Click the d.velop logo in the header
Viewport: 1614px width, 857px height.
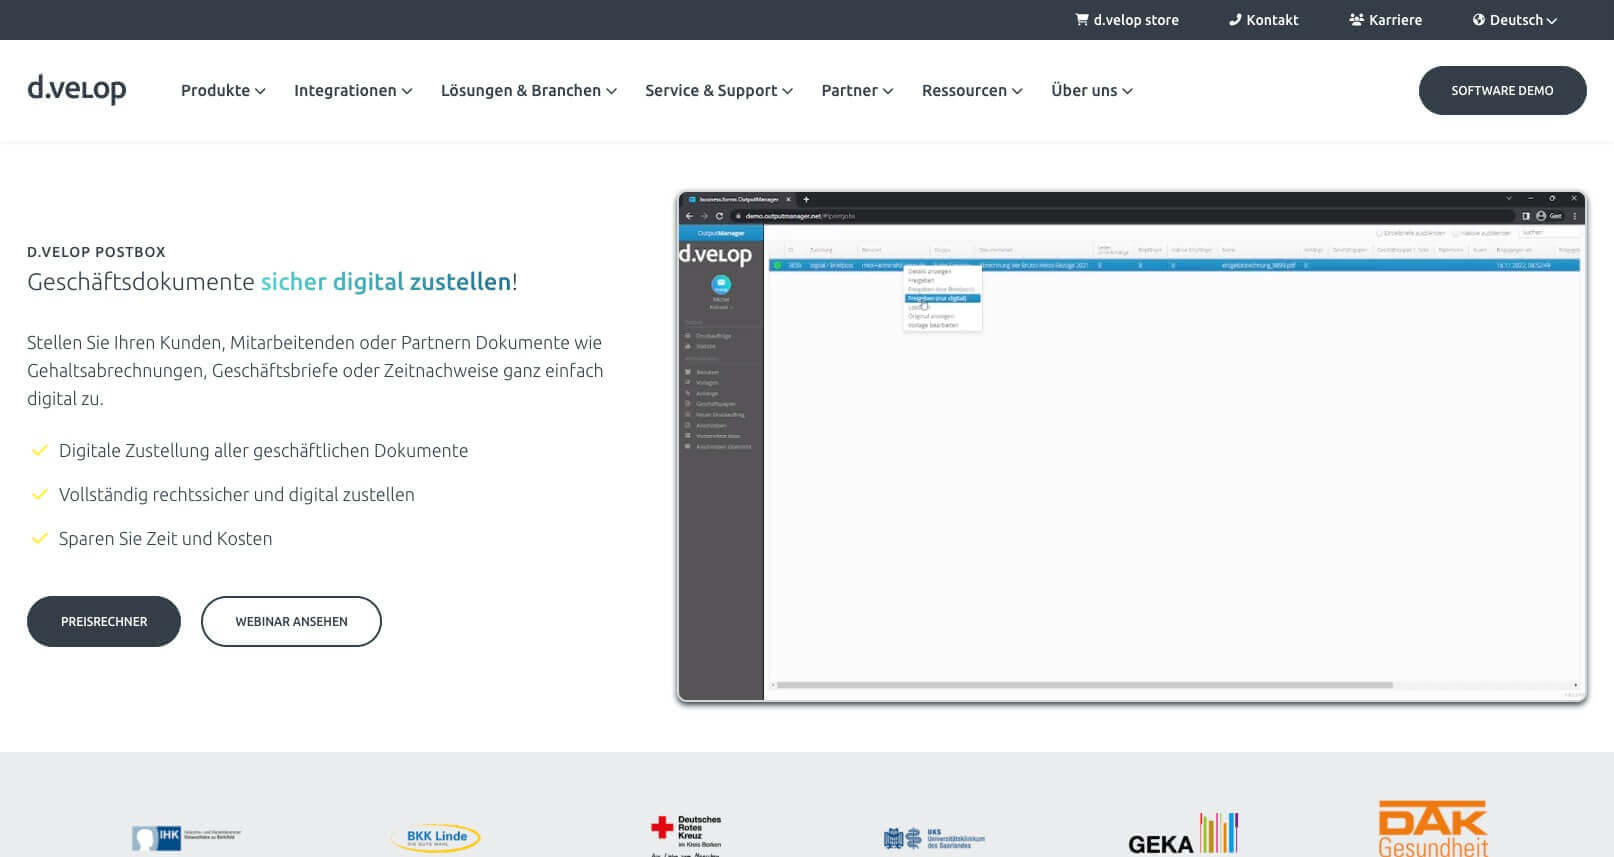point(77,90)
